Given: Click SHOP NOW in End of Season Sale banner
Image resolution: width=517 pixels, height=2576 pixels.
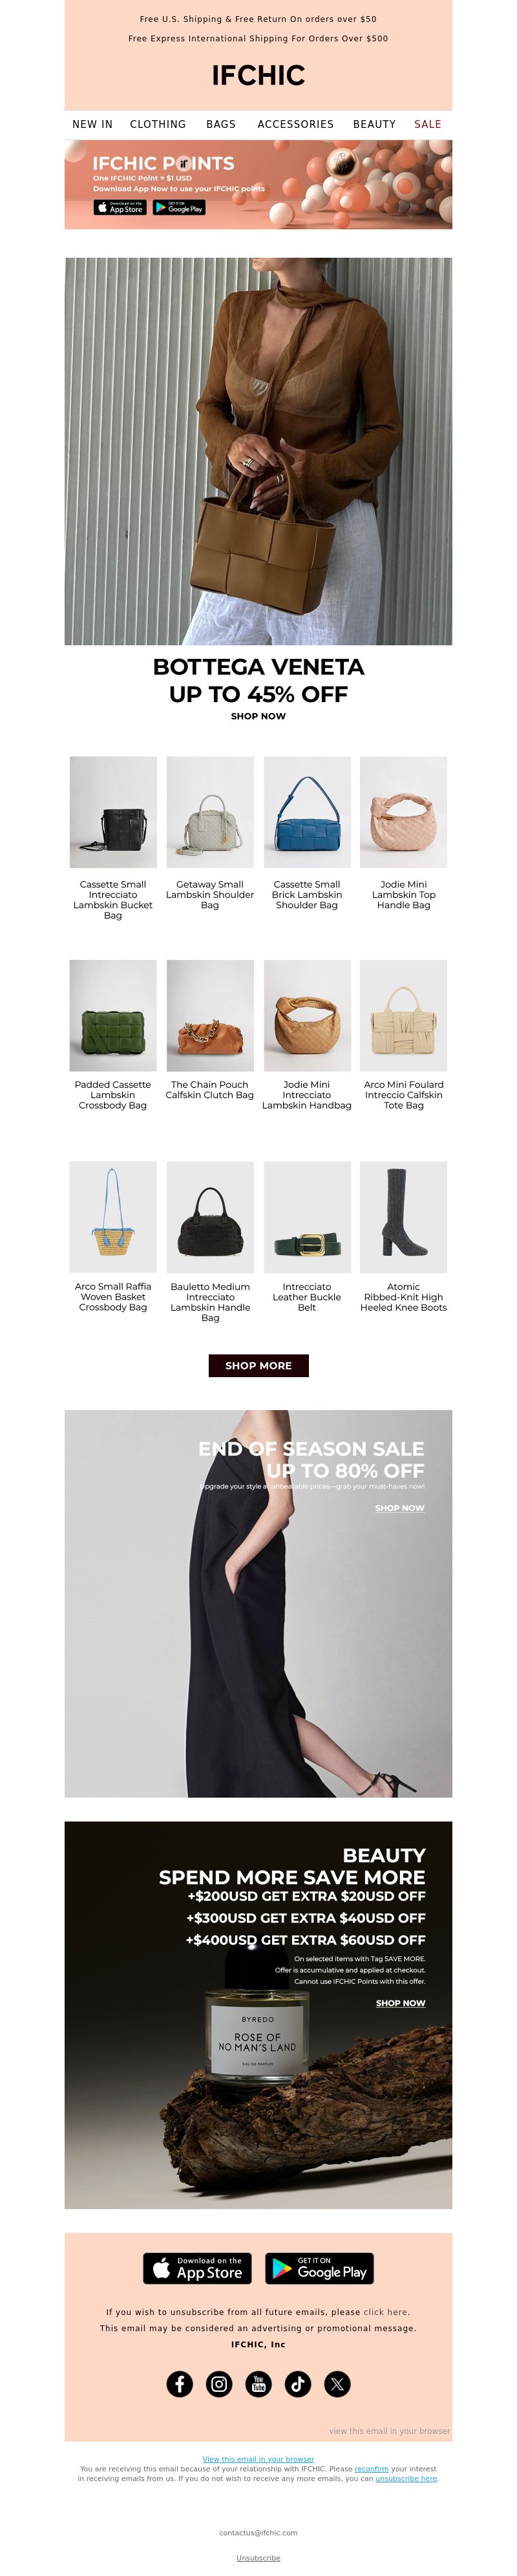Looking at the screenshot, I should click(399, 1507).
